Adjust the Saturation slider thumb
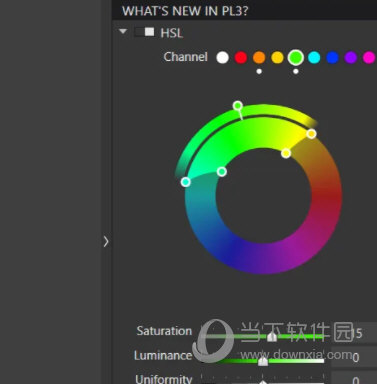Screen dimensions: 377x384 coord(272,336)
